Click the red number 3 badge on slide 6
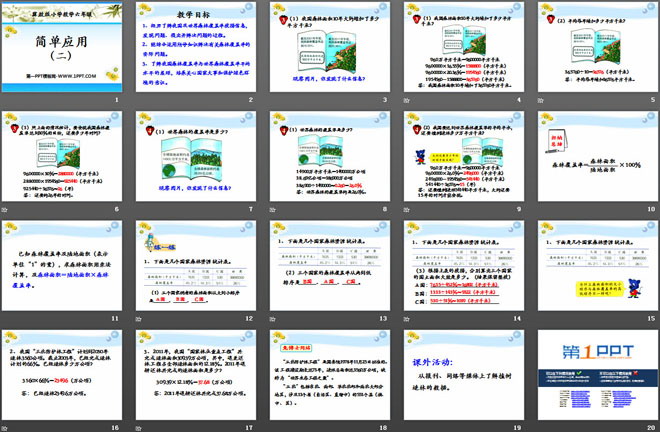The image size is (660, 432). point(11,128)
